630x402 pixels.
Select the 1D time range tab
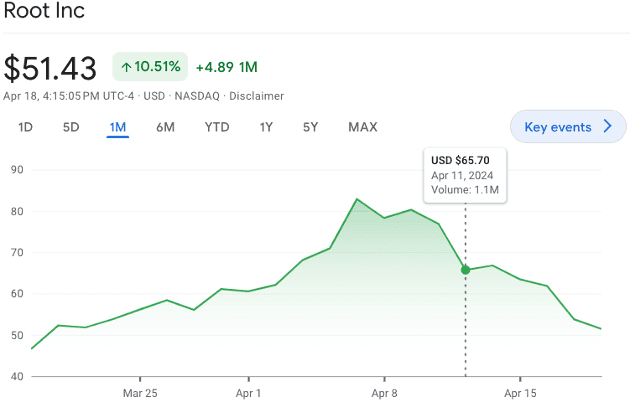25,127
